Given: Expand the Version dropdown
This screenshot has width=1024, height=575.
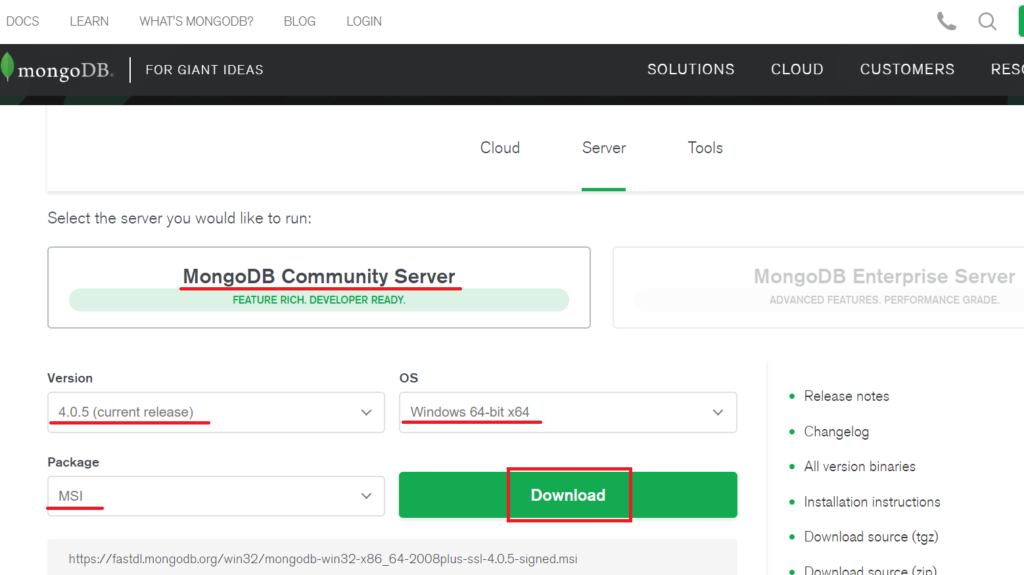Looking at the screenshot, I should point(215,412).
